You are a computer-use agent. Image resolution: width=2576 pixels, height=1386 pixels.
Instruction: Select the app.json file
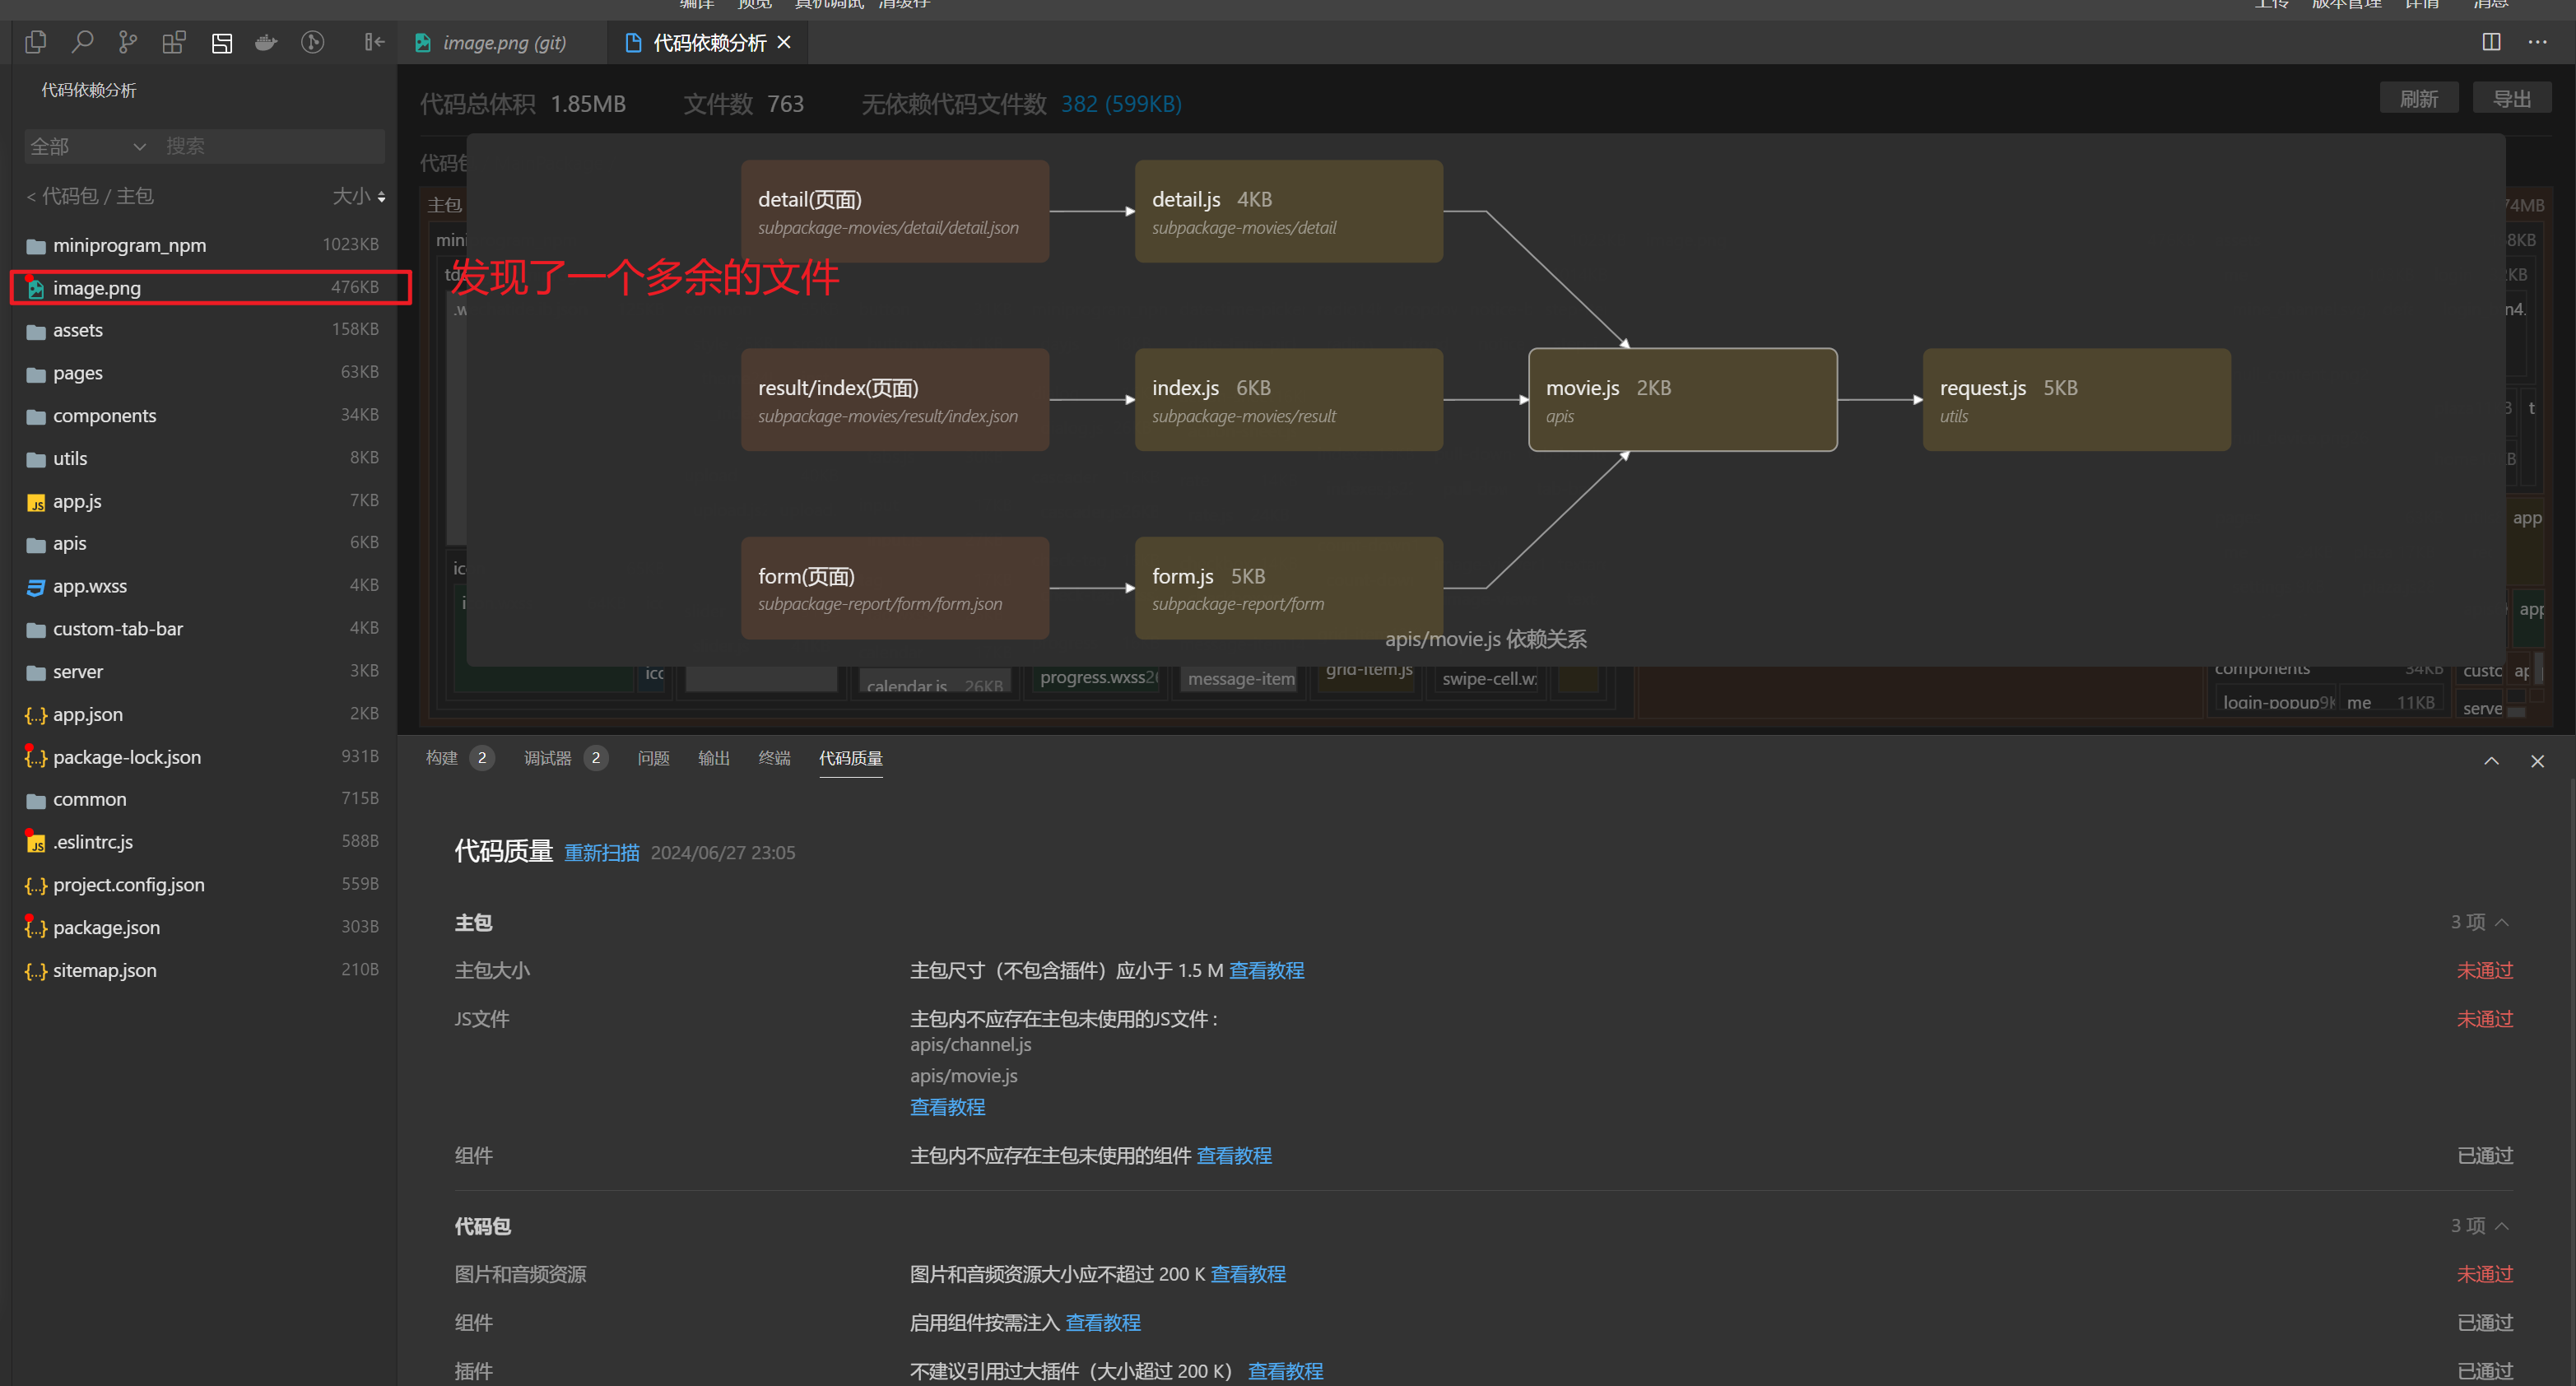tap(204, 714)
